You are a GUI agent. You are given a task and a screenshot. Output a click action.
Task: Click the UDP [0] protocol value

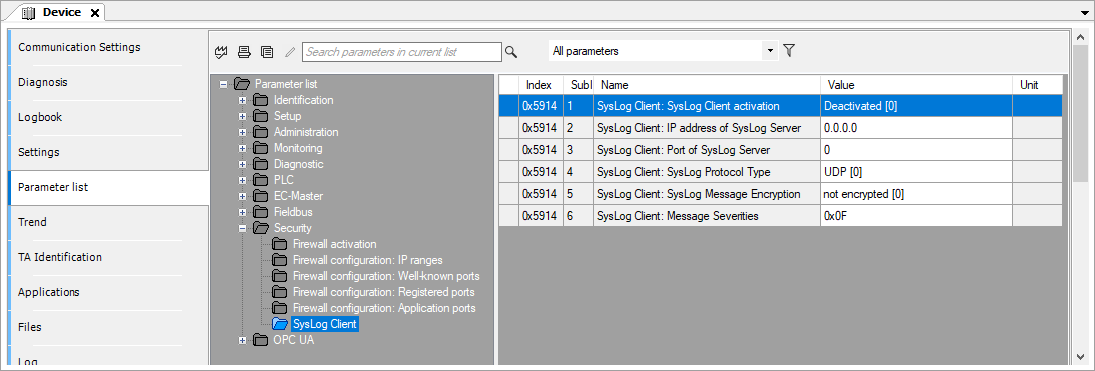click(x=916, y=172)
